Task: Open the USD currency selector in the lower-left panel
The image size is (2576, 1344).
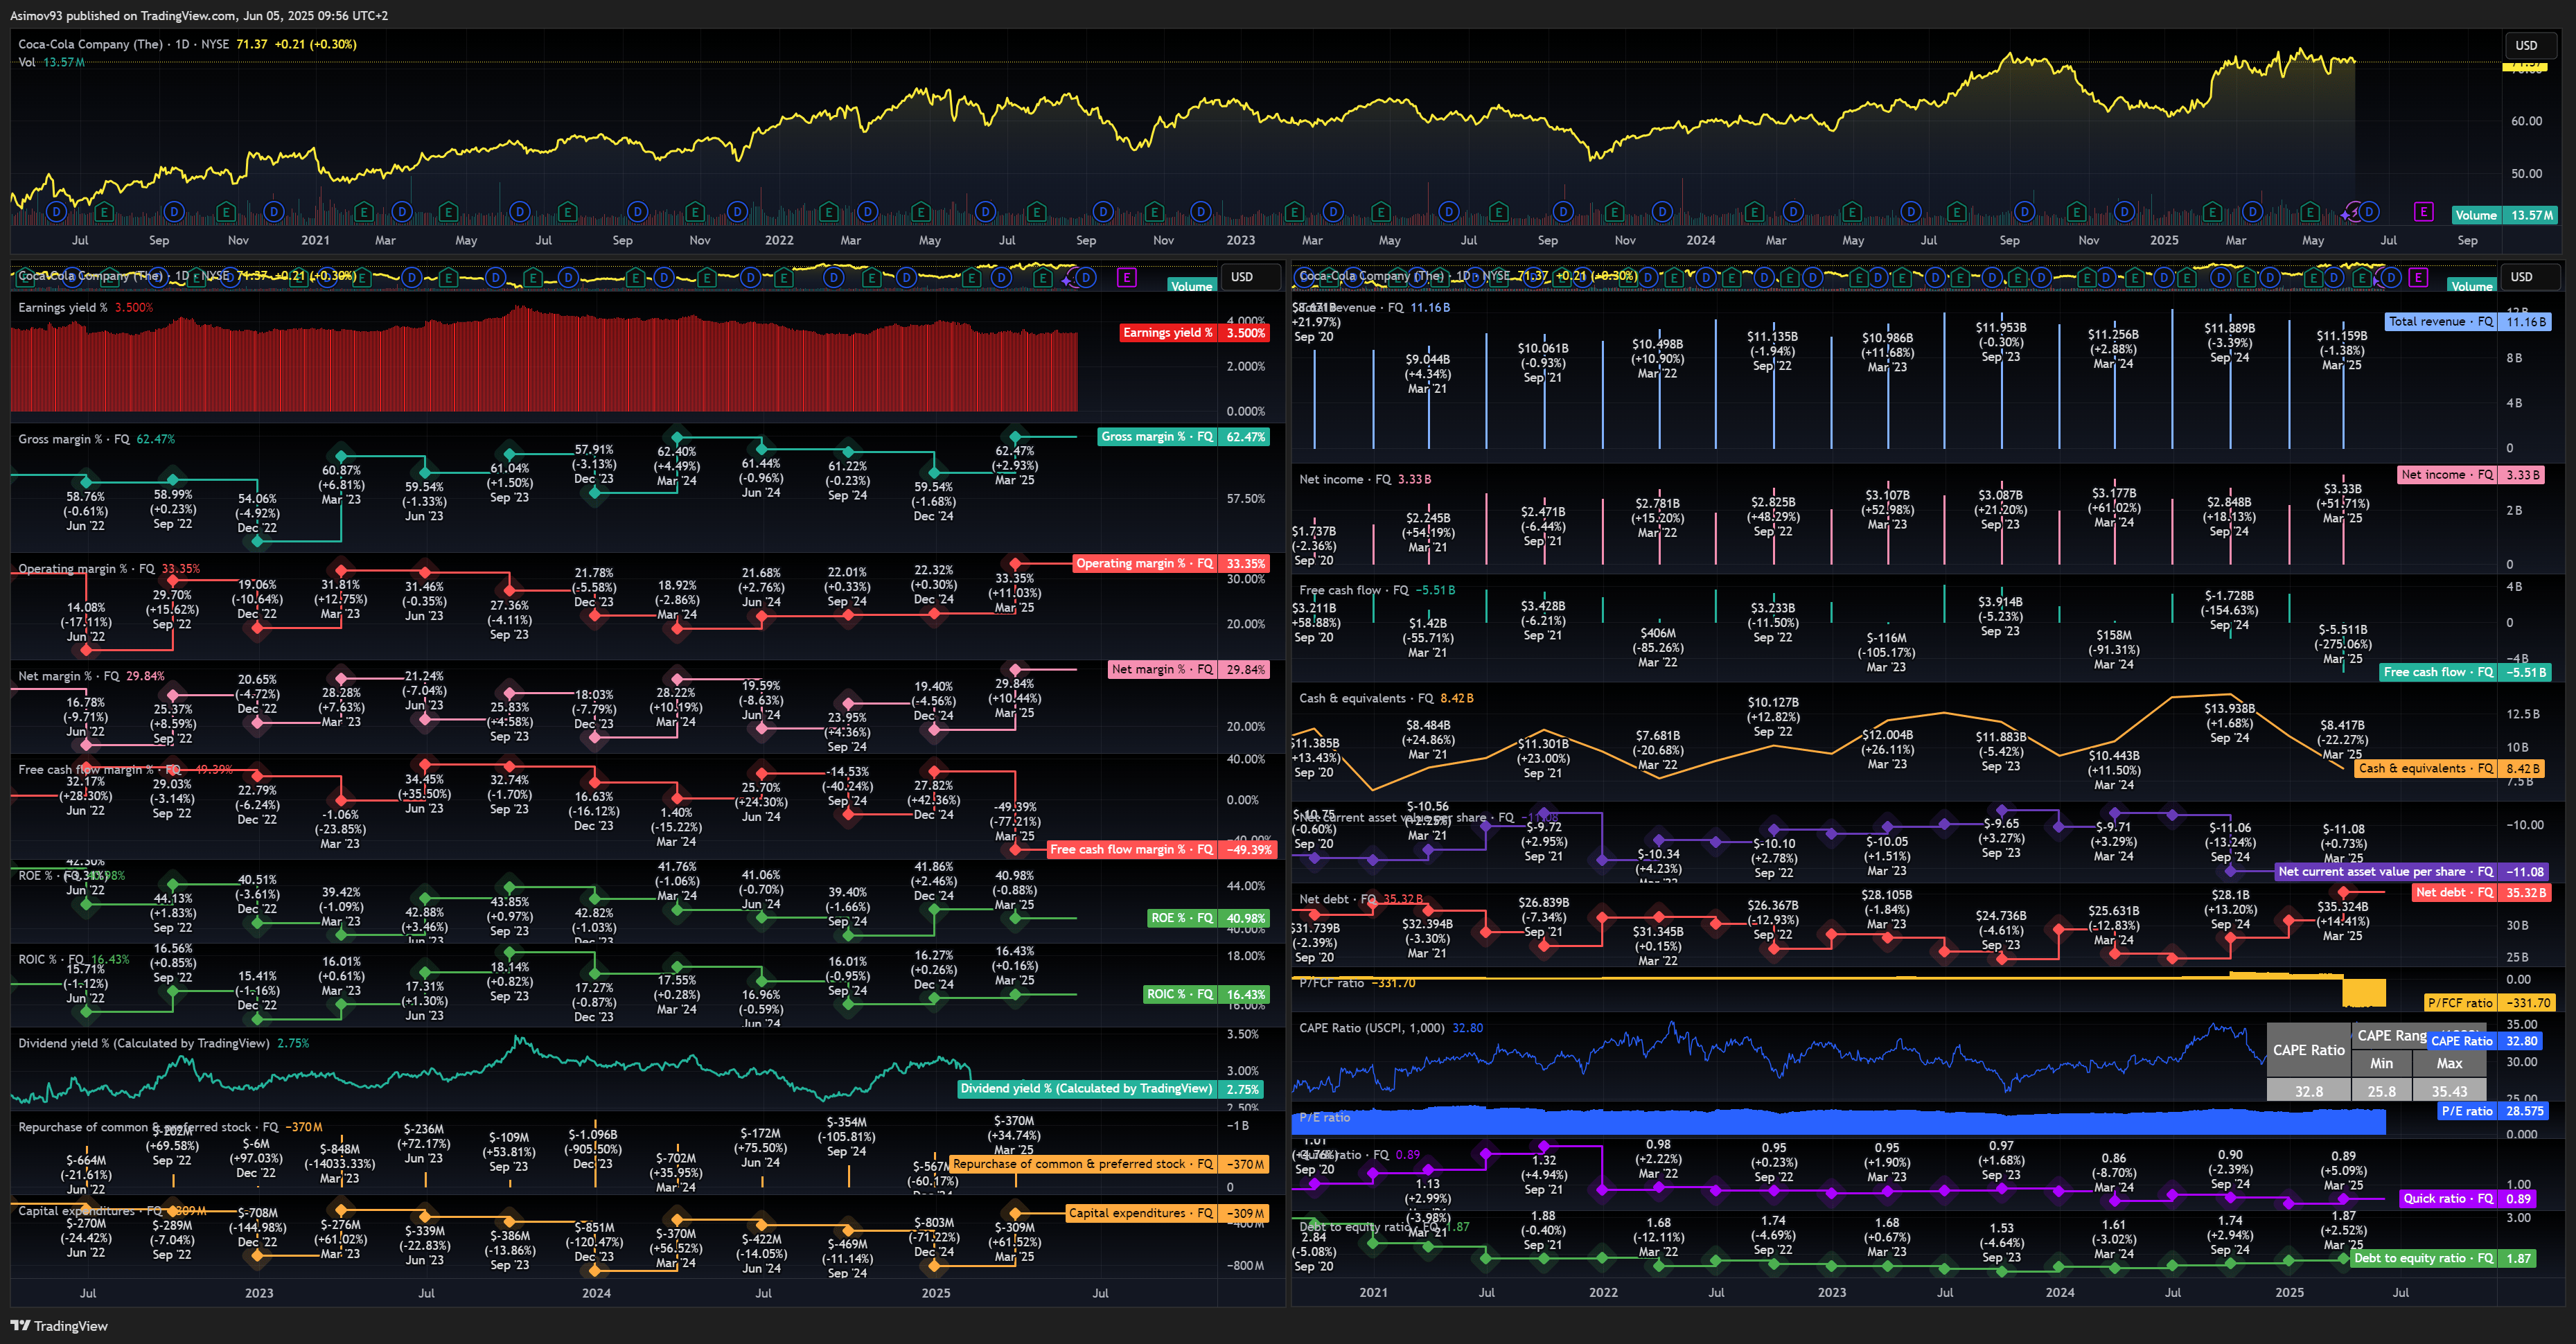Action: (1241, 277)
